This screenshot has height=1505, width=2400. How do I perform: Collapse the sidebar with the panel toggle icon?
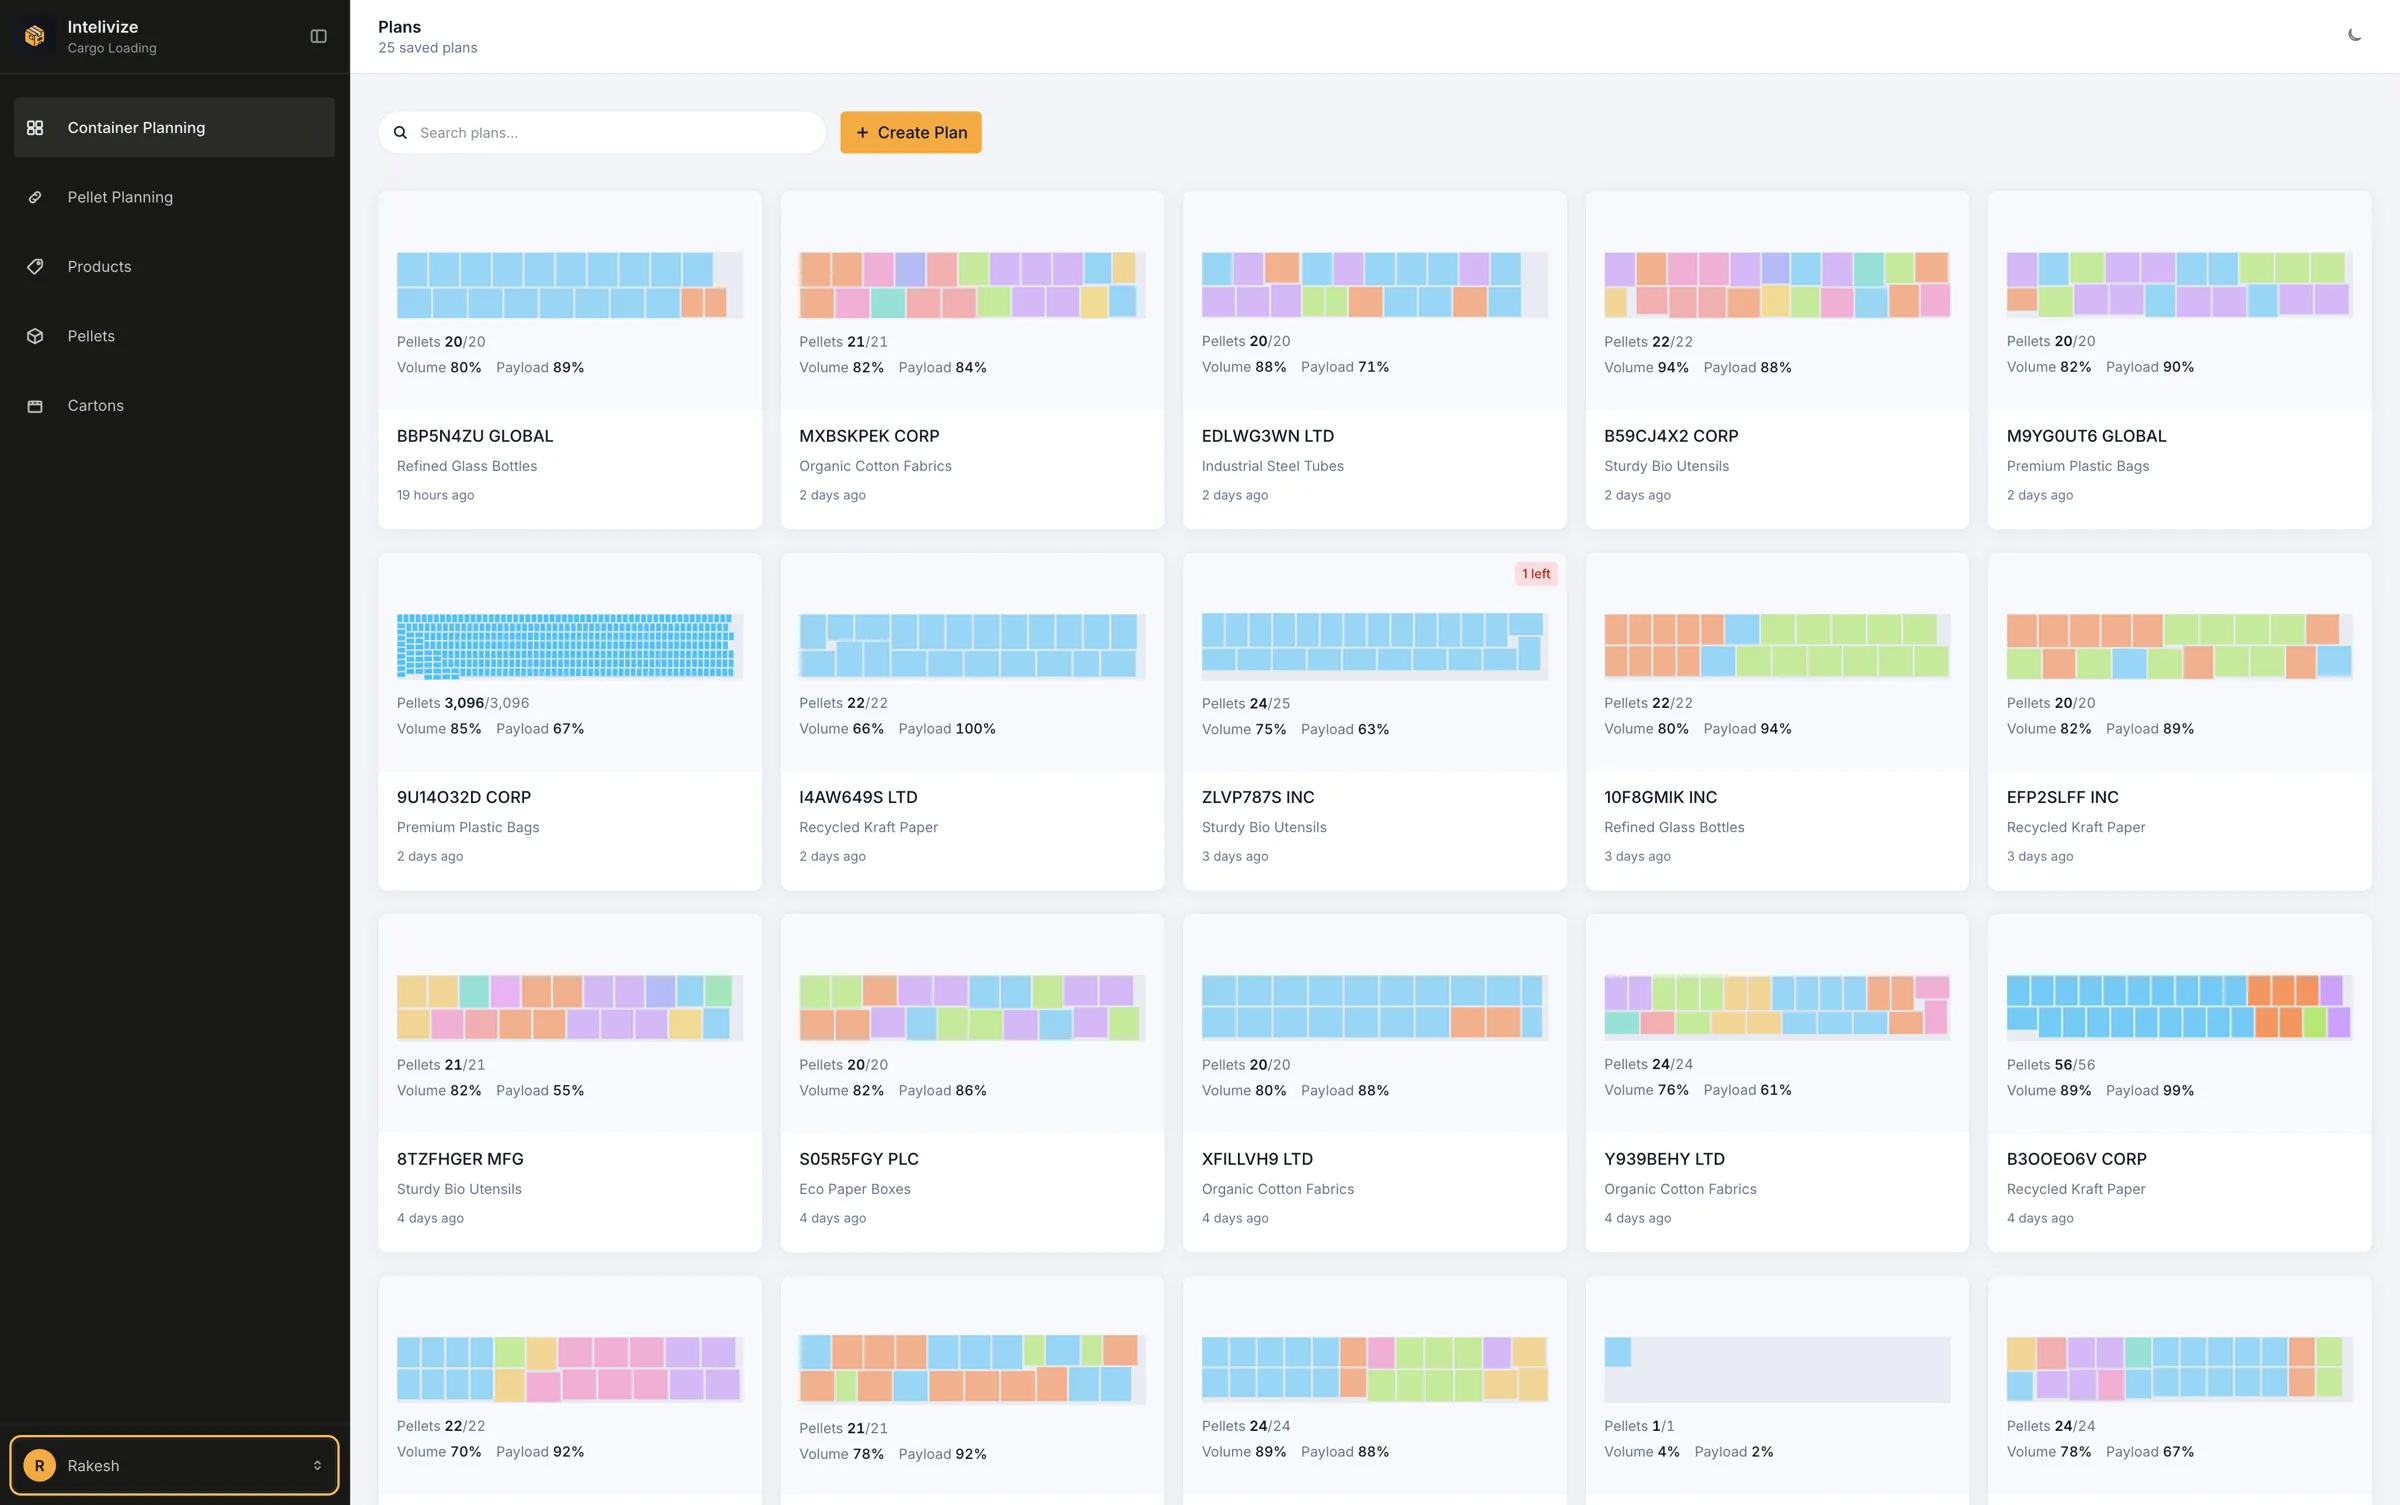pyautogui.click(x=318, y=36)
